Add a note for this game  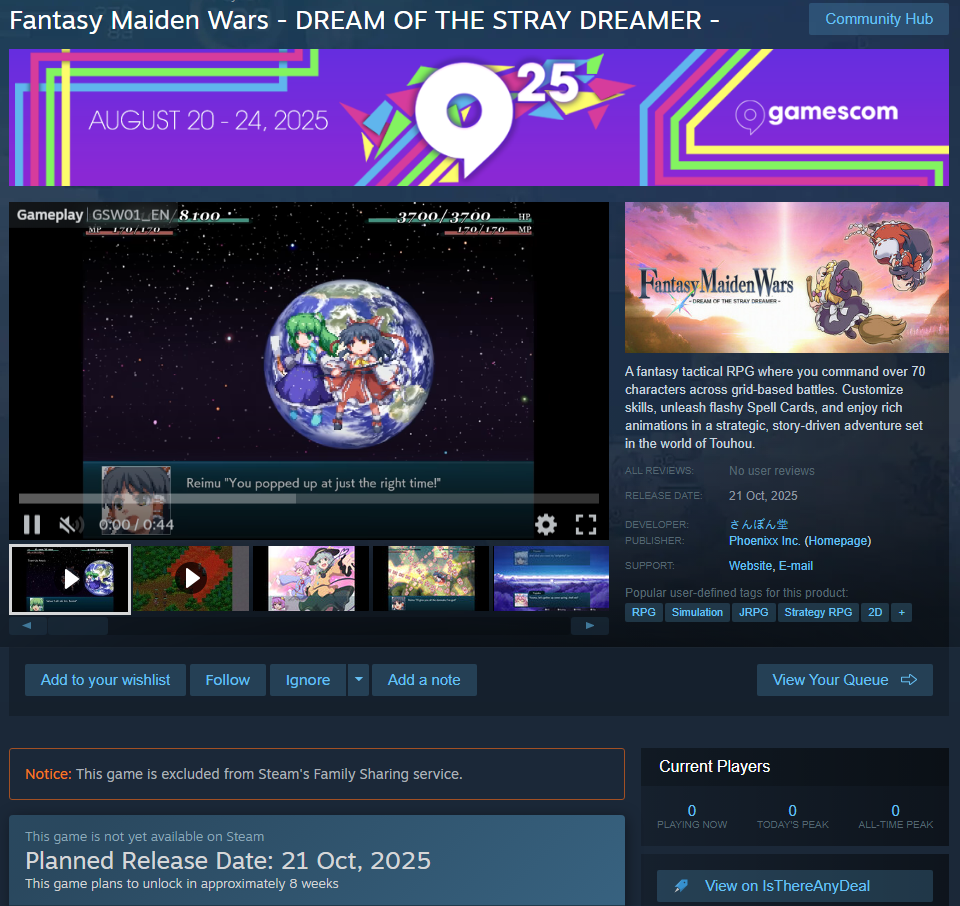424,680
